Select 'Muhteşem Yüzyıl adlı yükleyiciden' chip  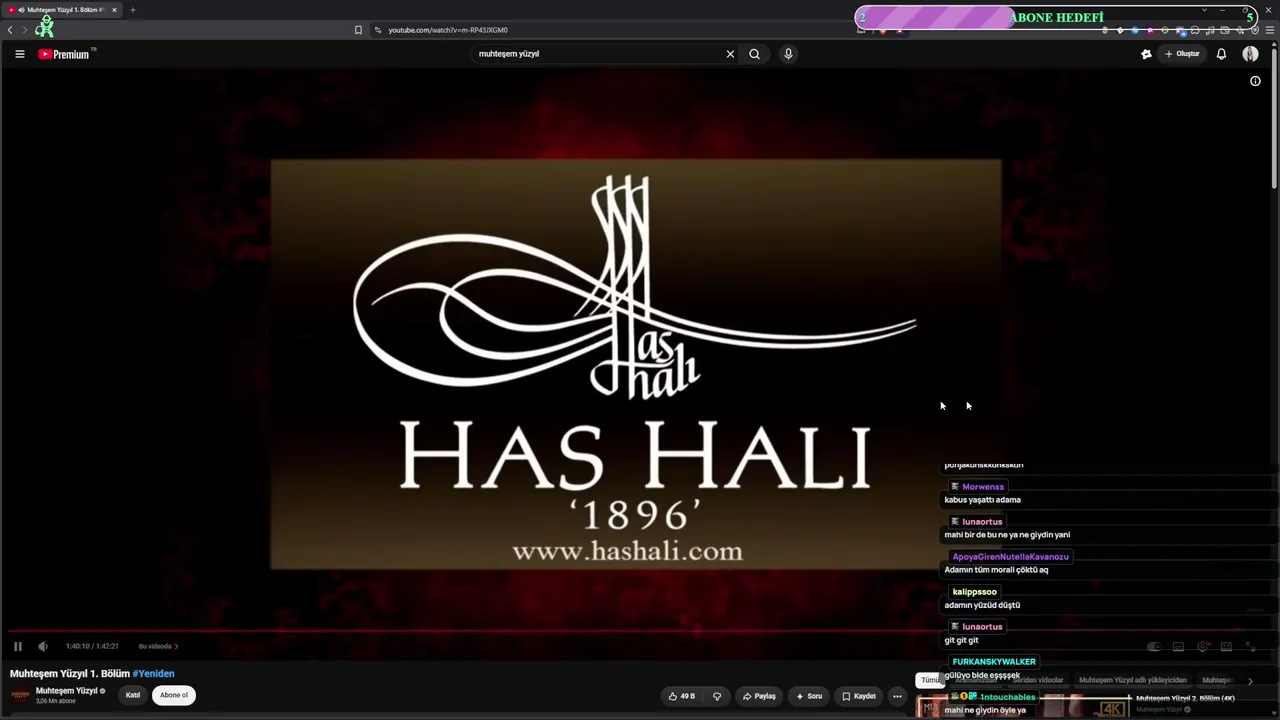pos(1133,680)
